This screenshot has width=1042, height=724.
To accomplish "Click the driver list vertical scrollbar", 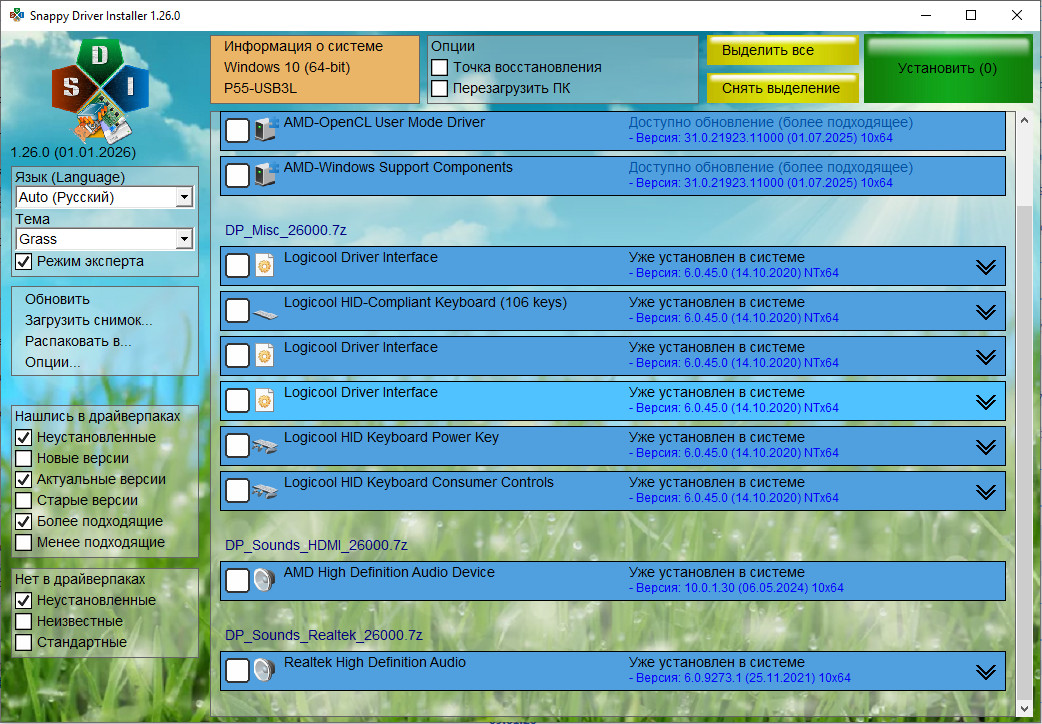I will (x=1022, y=400).
